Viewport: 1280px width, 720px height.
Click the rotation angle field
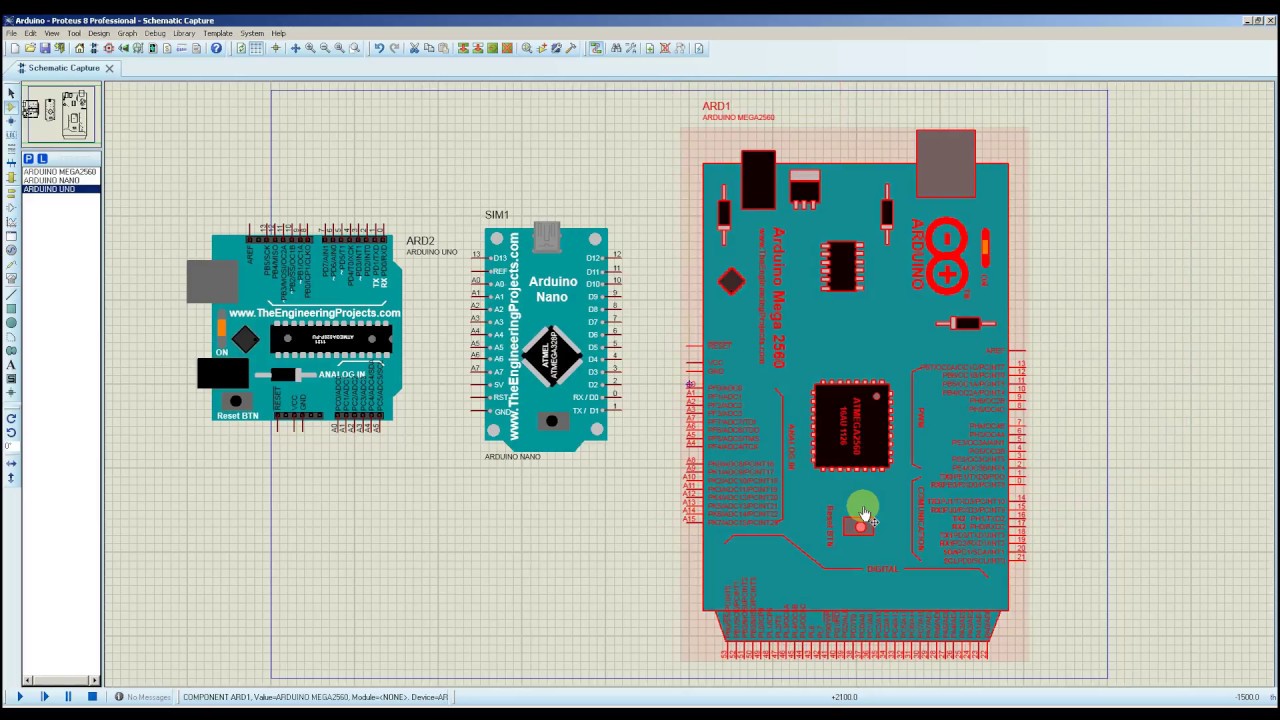click(12, 446)
